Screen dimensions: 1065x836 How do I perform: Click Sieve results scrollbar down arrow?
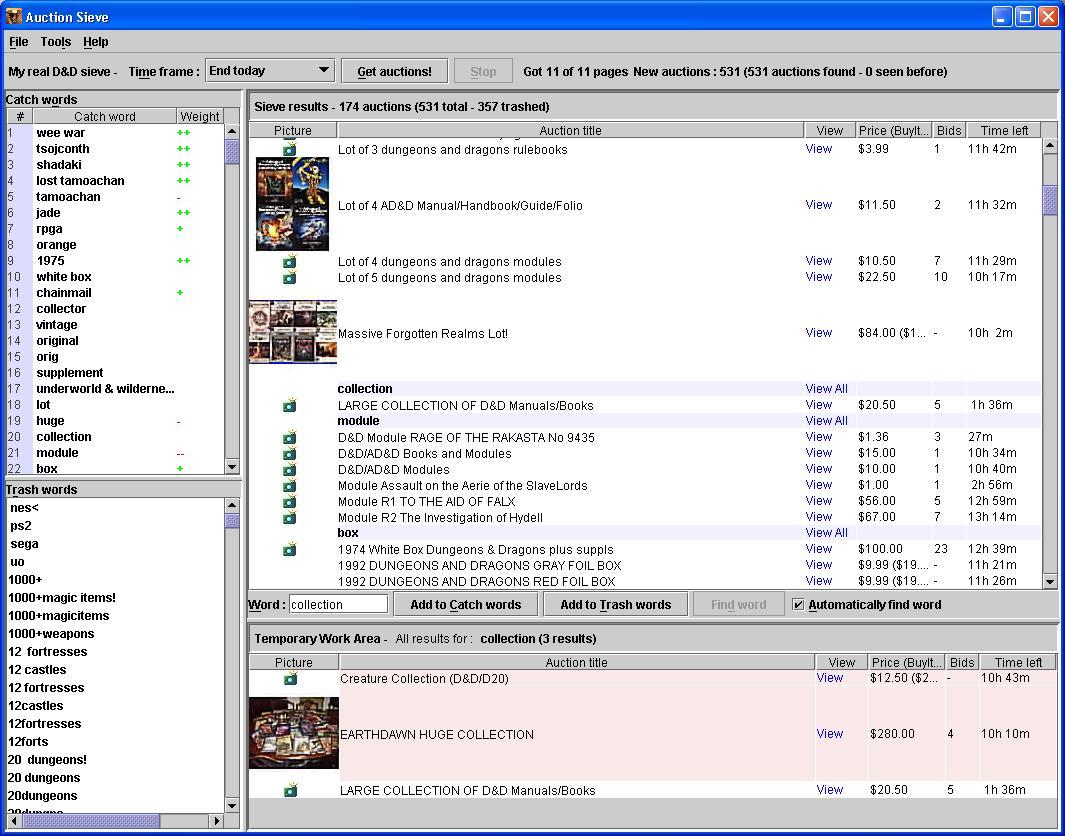coord(1050,581)
